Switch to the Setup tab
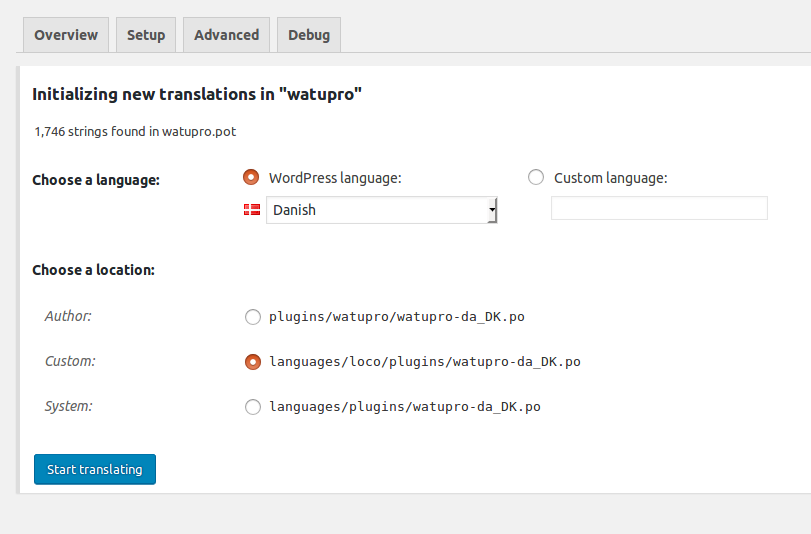 coord(146,35)
